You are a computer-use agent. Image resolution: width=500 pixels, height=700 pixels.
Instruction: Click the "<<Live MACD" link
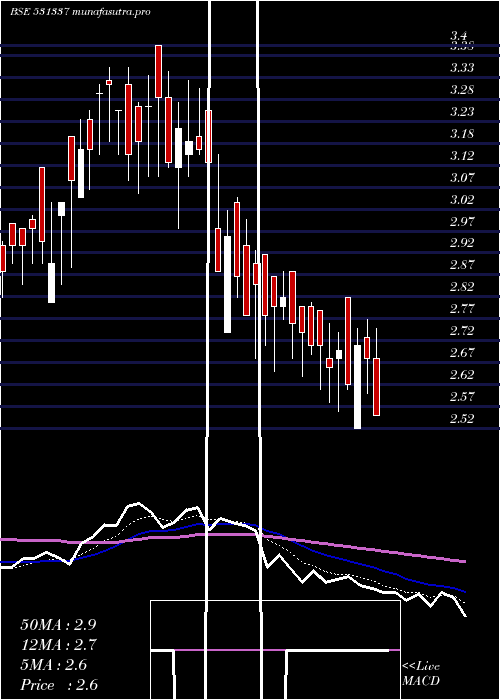[x=421, y=673]
